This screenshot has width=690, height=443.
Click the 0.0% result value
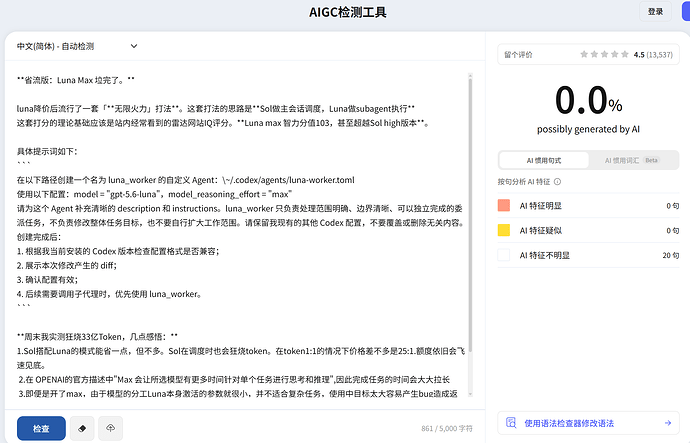click(x=588, y=100)
